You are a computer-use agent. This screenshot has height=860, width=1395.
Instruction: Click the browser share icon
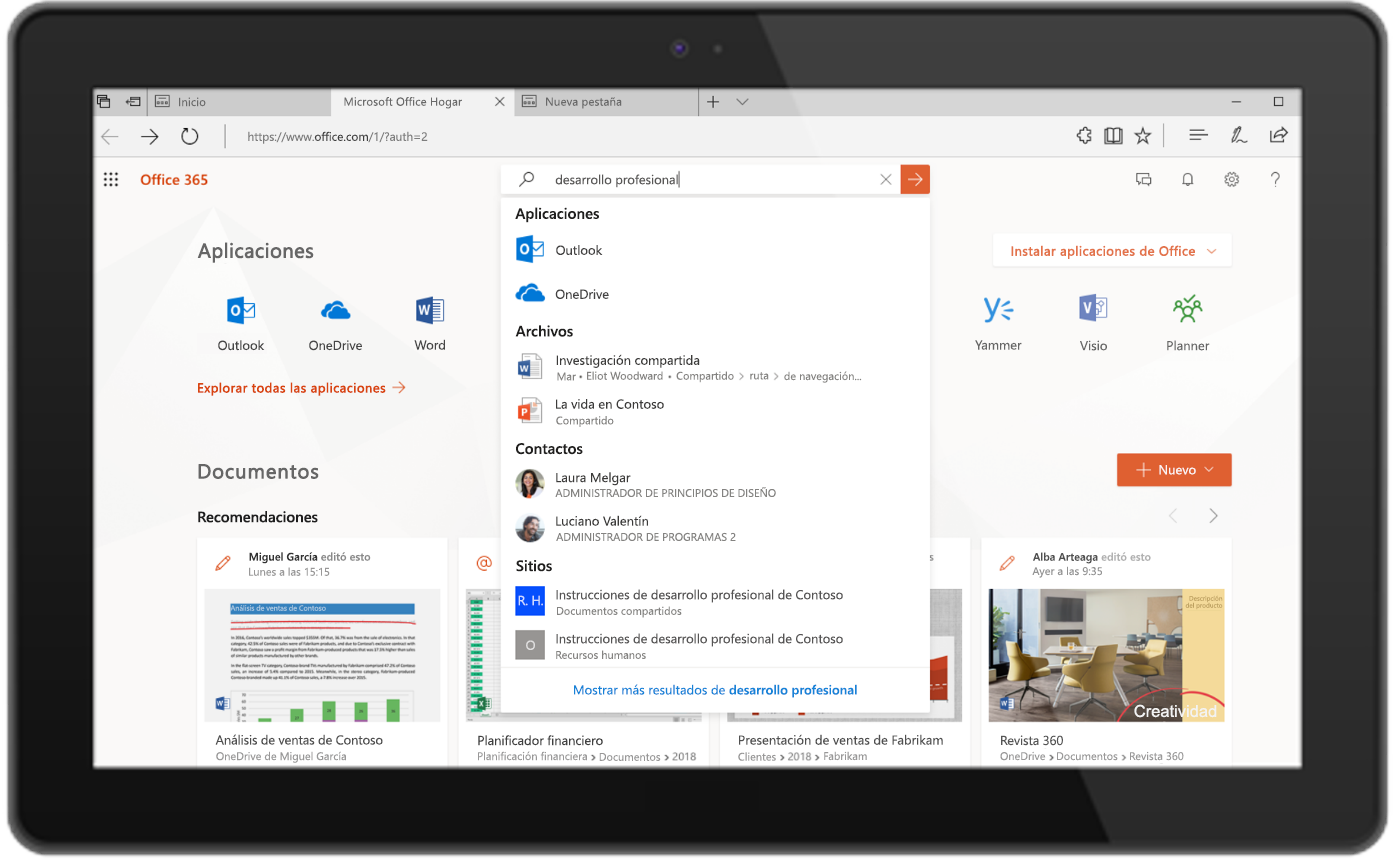[1278, 136]
